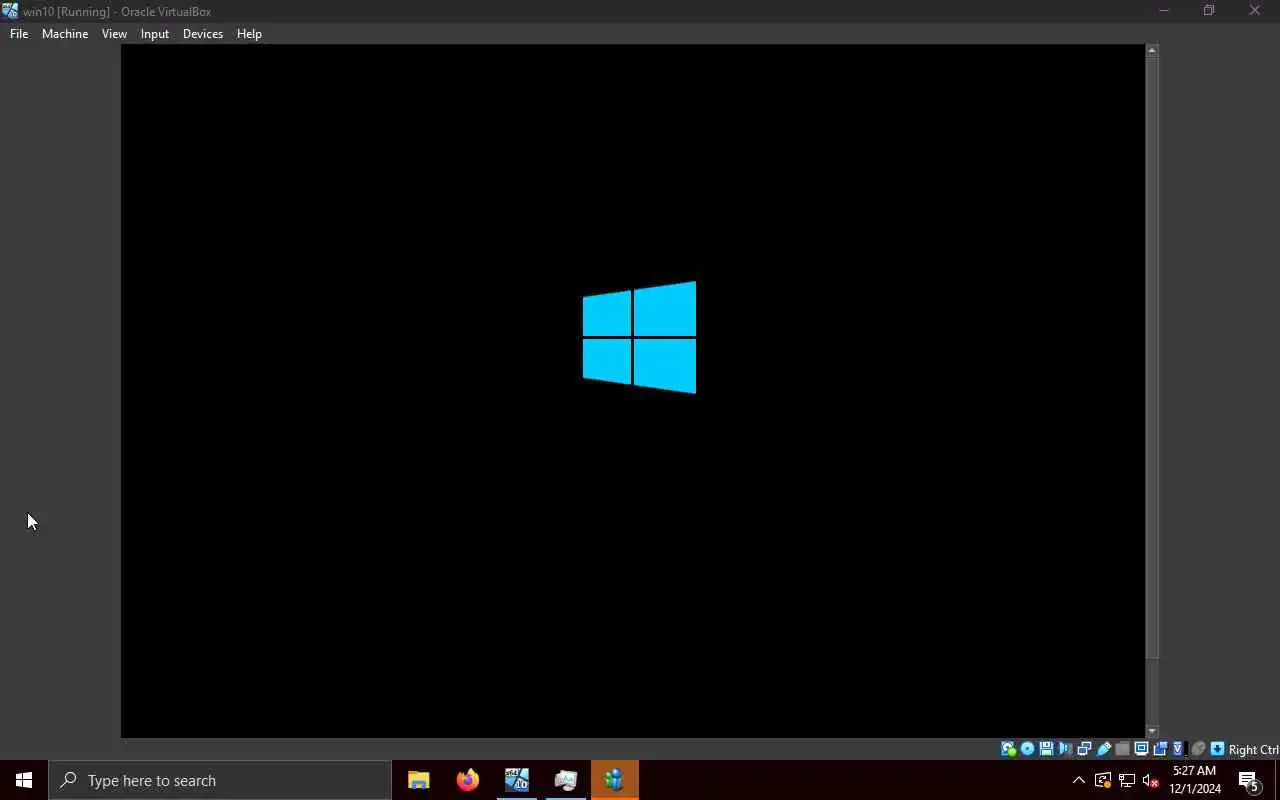This screenshot has height=800, width=1280.
Task: Click the USB devices indicator
Action: coord(1104,749)
